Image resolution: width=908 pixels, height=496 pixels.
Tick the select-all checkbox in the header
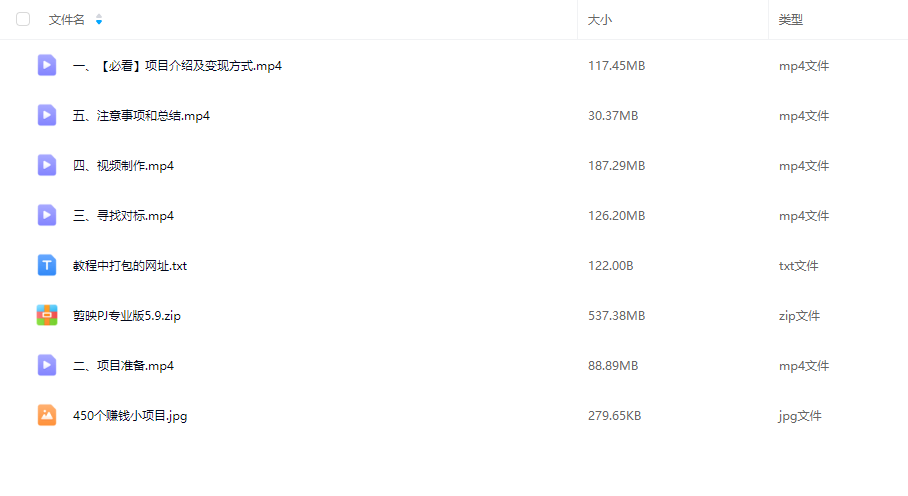[23, 19]
